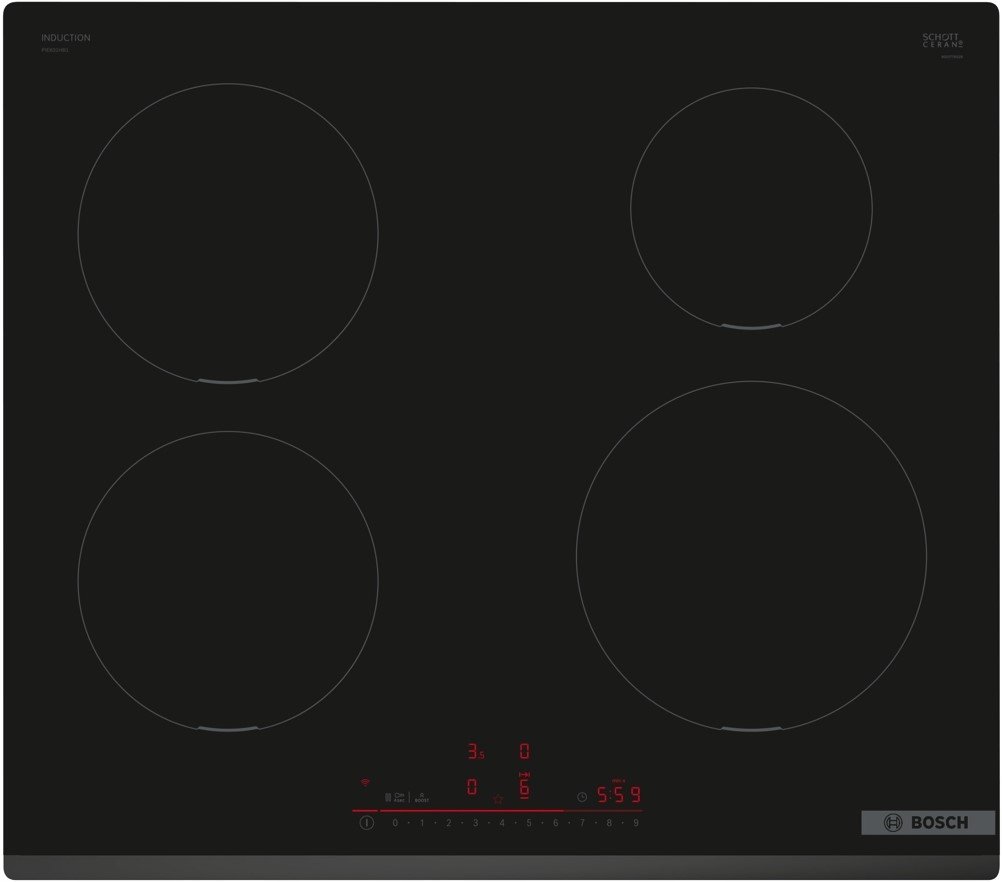This screenshot has height=882, width=1002.
Task: Click the large front-right cooking zone
Action: [751, 555]
